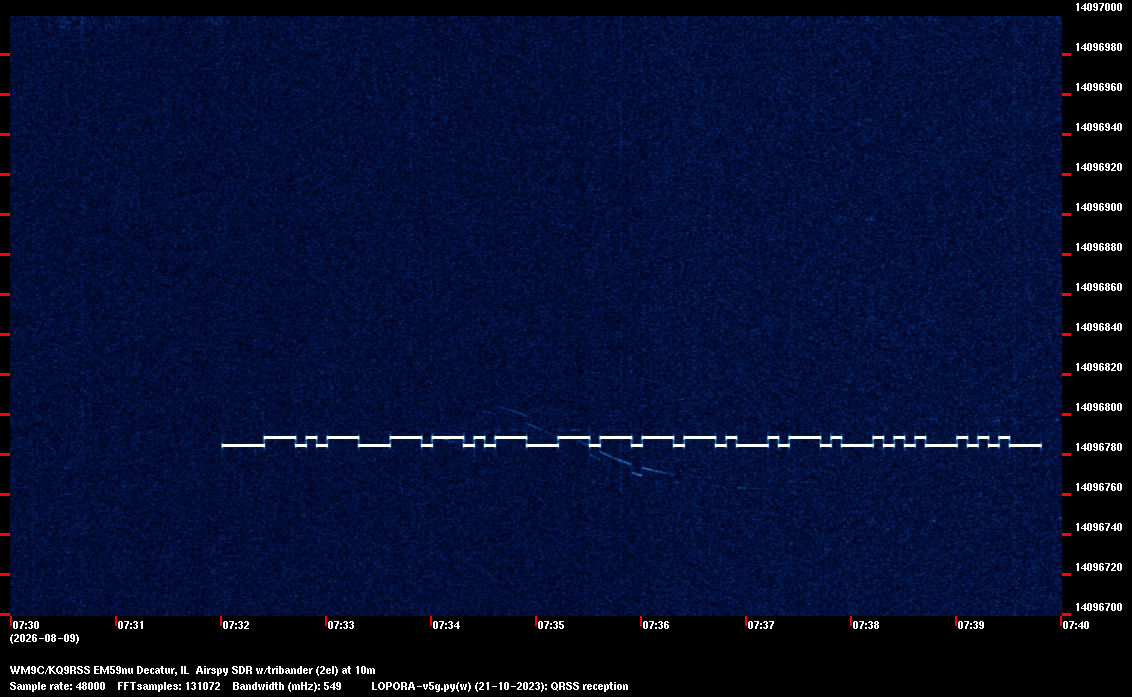Click the Bandwidth (mHz): 549 text
Image resolution: width=1132 pixels, height=697 pixels.
(x=287, y=686)
